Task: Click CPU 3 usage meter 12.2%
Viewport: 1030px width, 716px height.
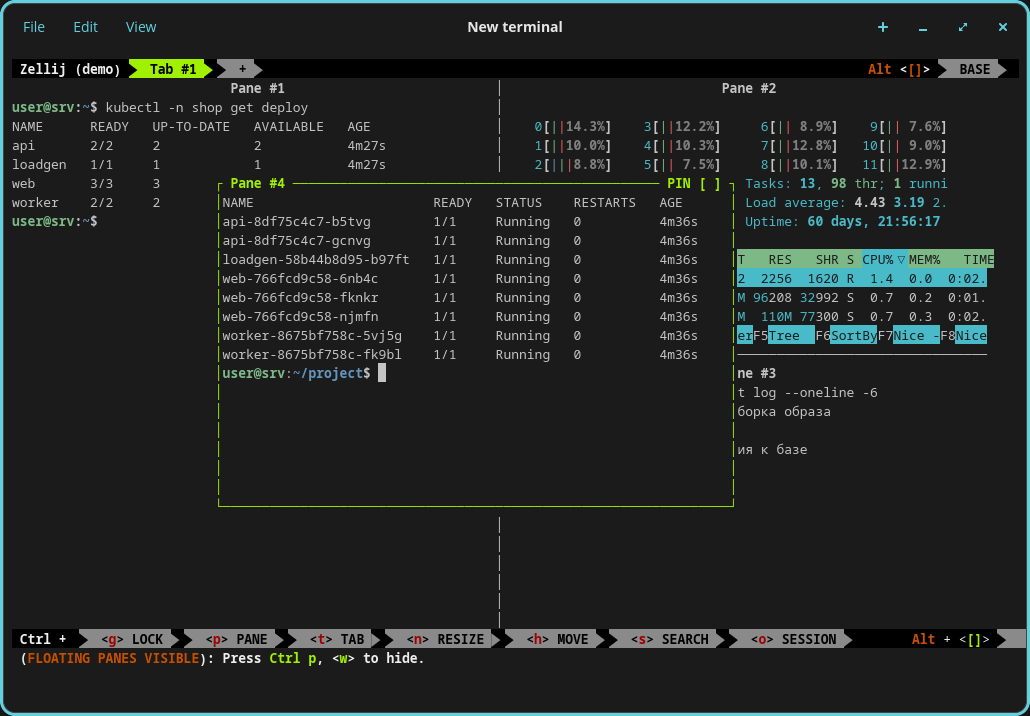Action: pos(682,126)
